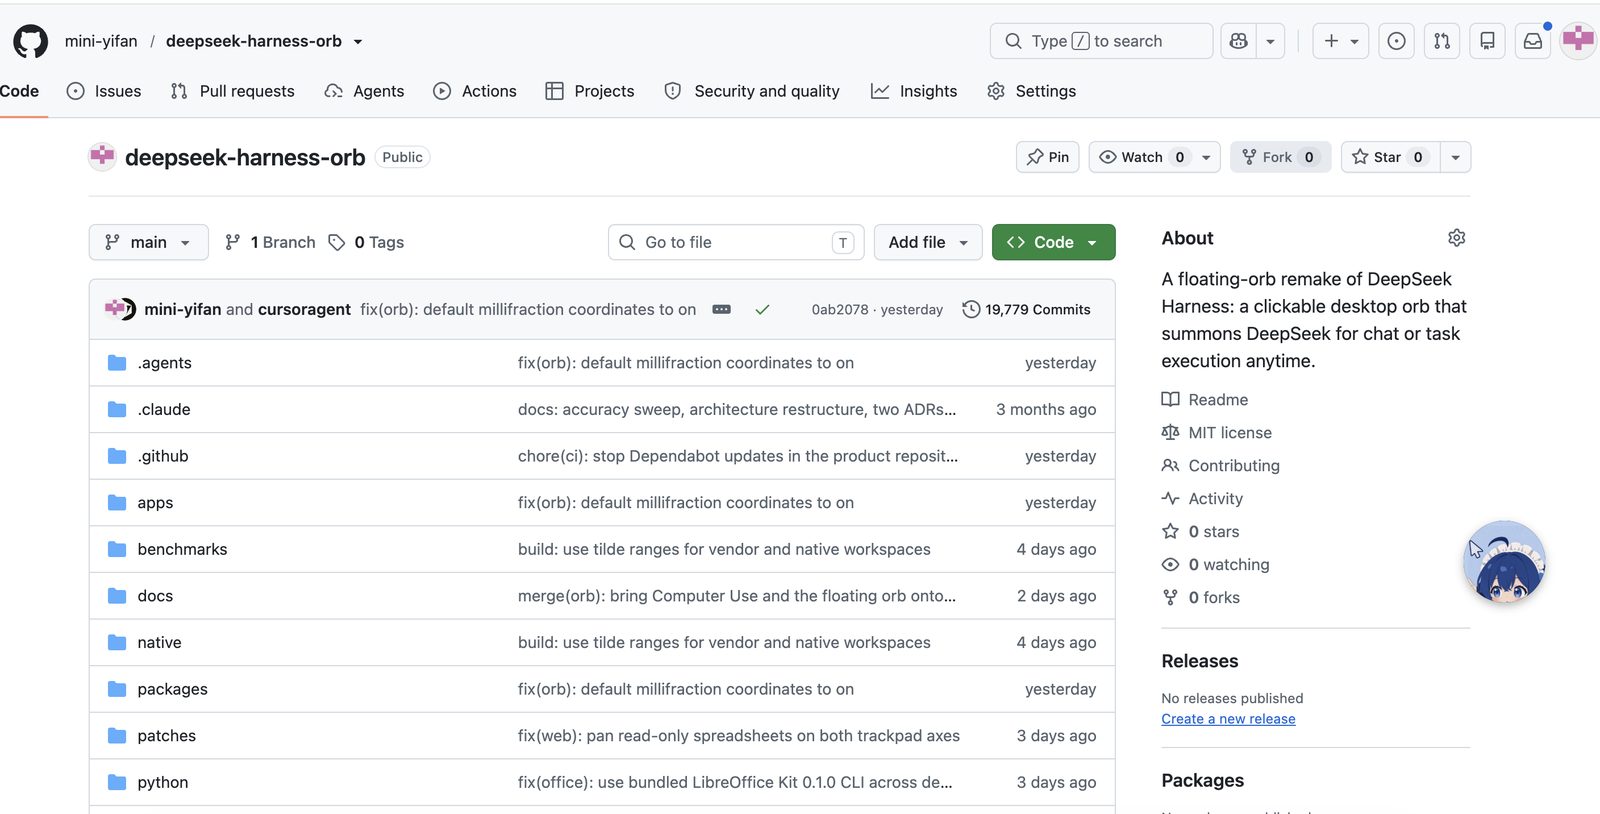The width and height of the screenshot is (1600, 814).
Task: Open the Watch notifications dropdown arrow
Action: point(1207,157)
